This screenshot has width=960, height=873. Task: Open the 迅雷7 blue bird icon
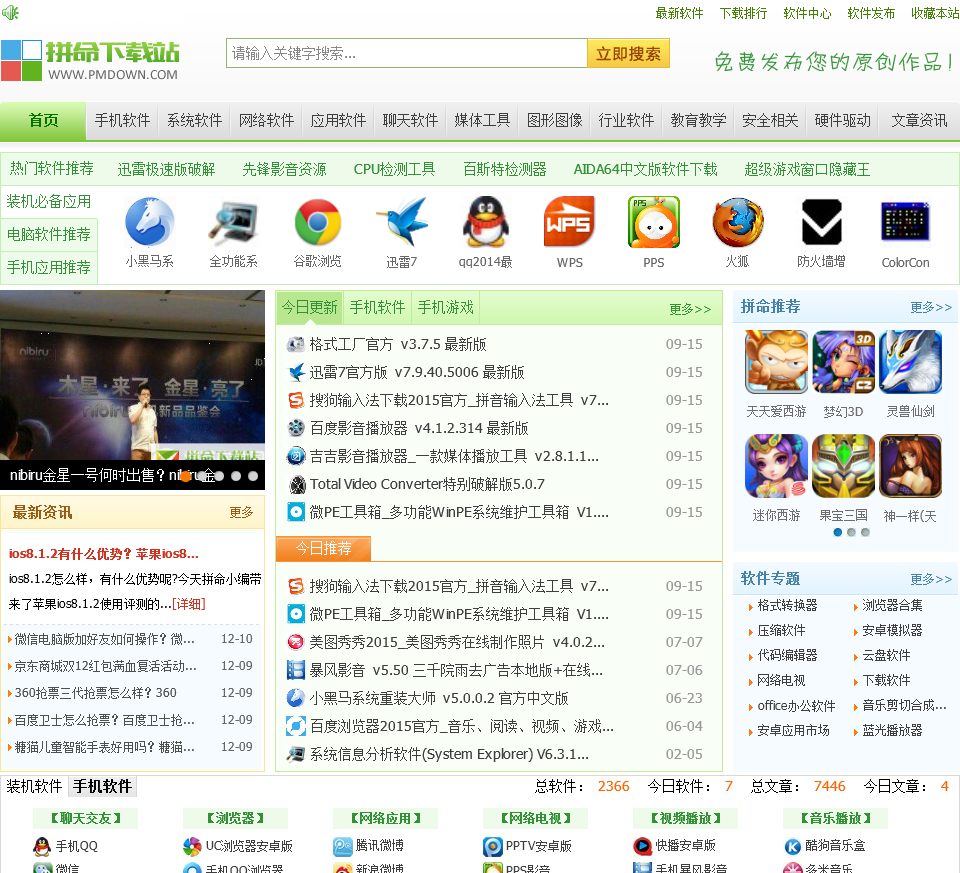tap(402, 222)
